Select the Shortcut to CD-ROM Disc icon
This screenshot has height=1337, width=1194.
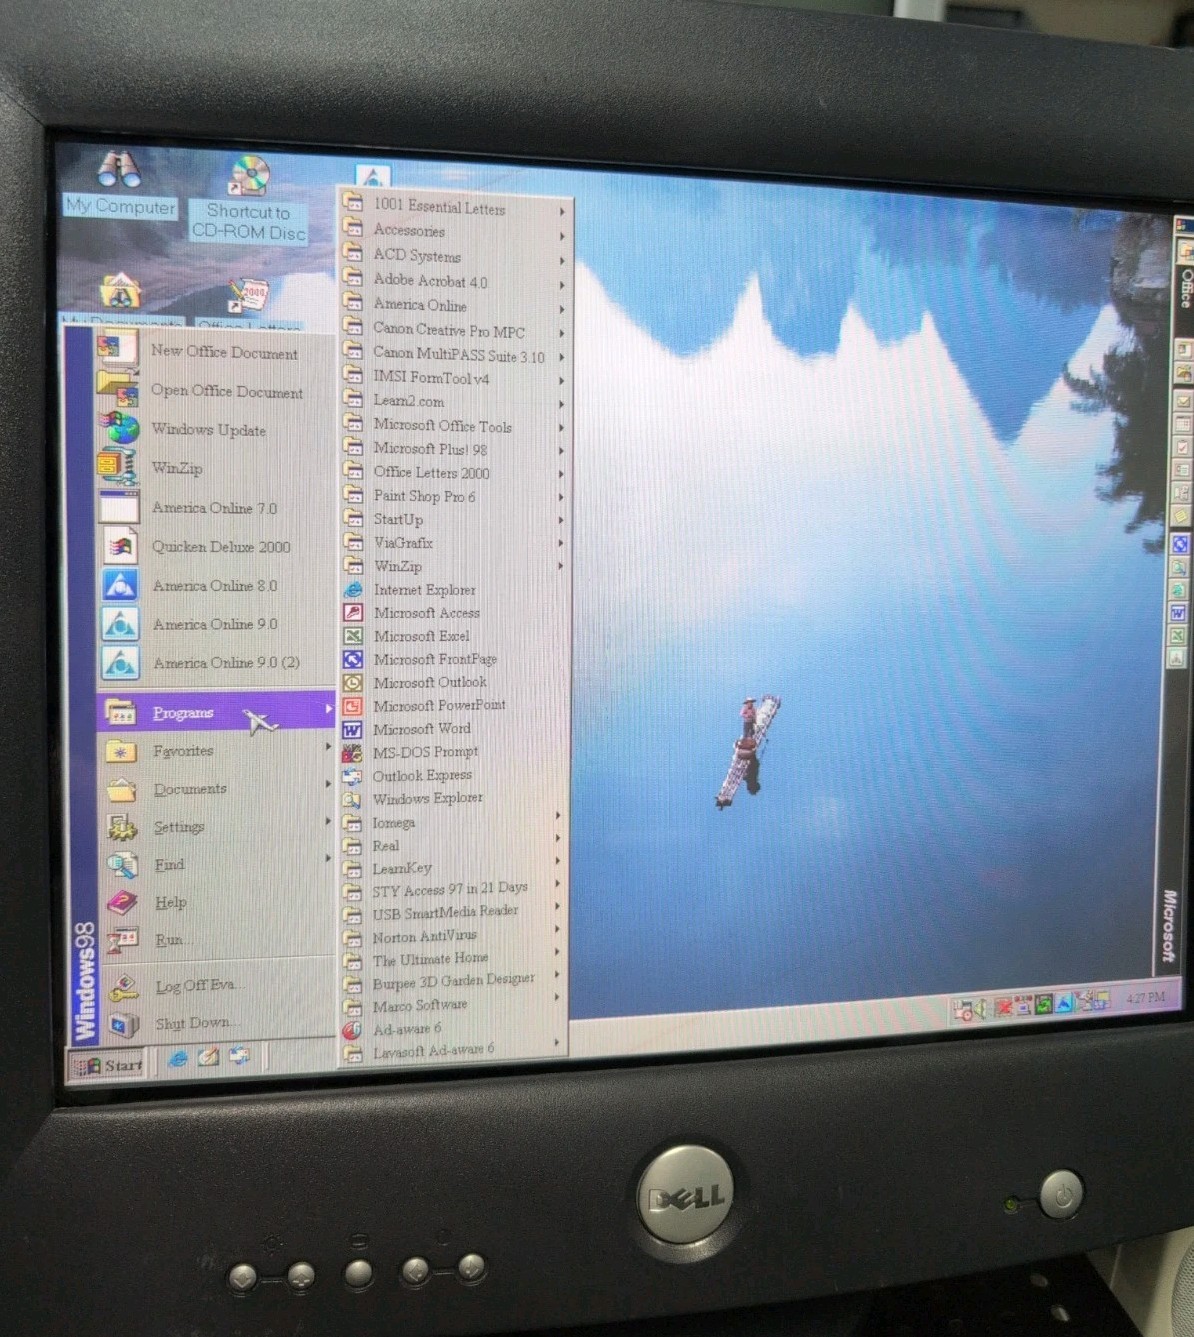248,200
